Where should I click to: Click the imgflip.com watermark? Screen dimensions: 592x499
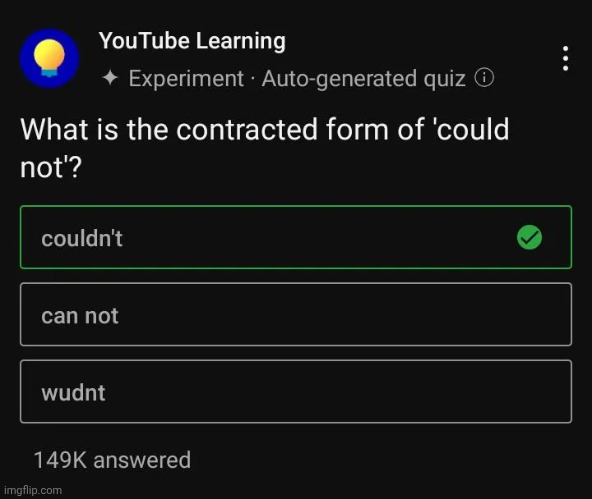click(x=33, y=490)
